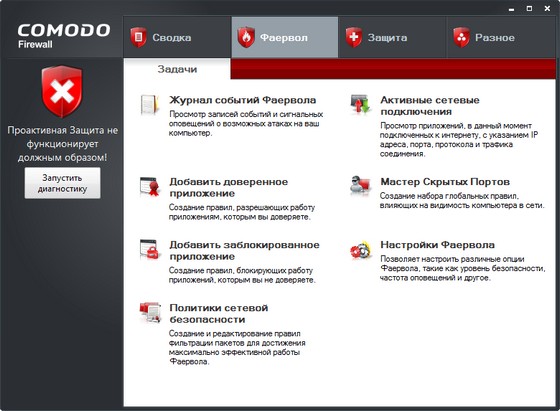Click the firewall settings gears icon
This screenshot has width=560, height=411.
pyautogui.click(x=360, y=250)
